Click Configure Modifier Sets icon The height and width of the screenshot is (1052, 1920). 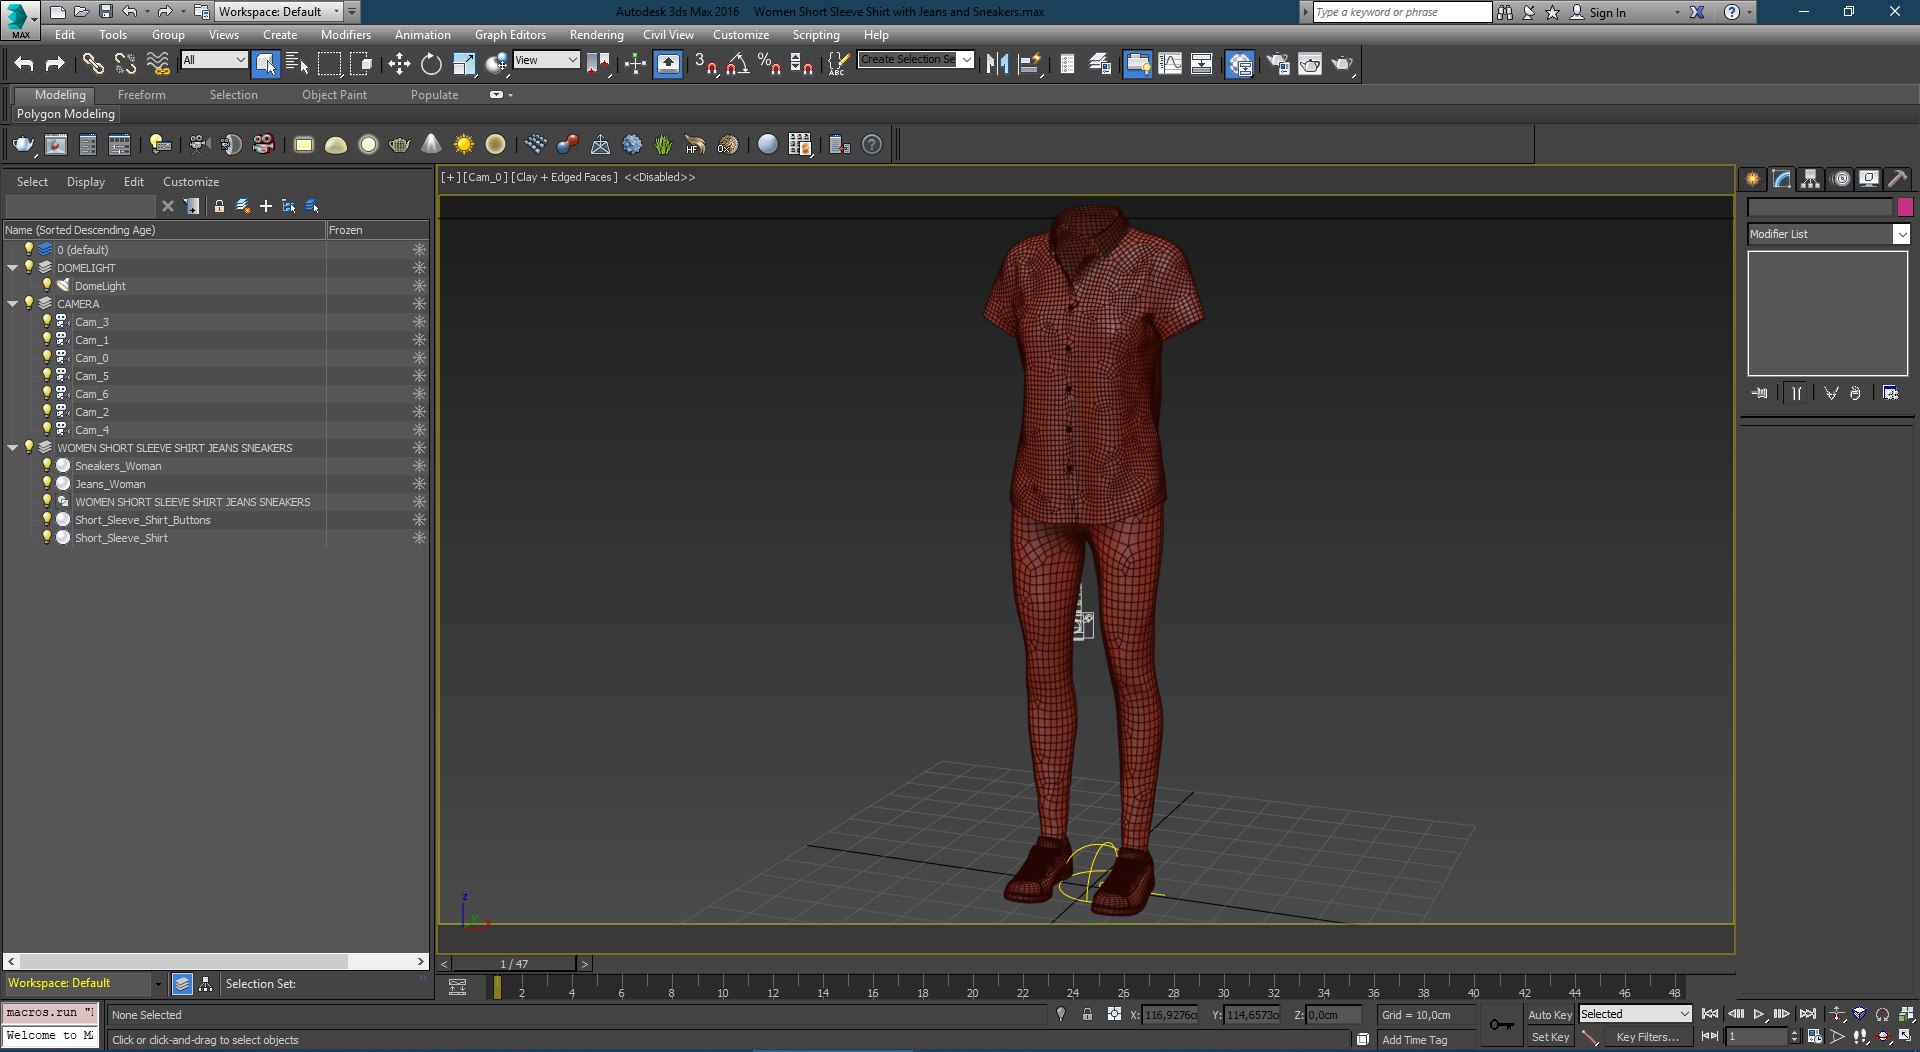pos(1890,393)
